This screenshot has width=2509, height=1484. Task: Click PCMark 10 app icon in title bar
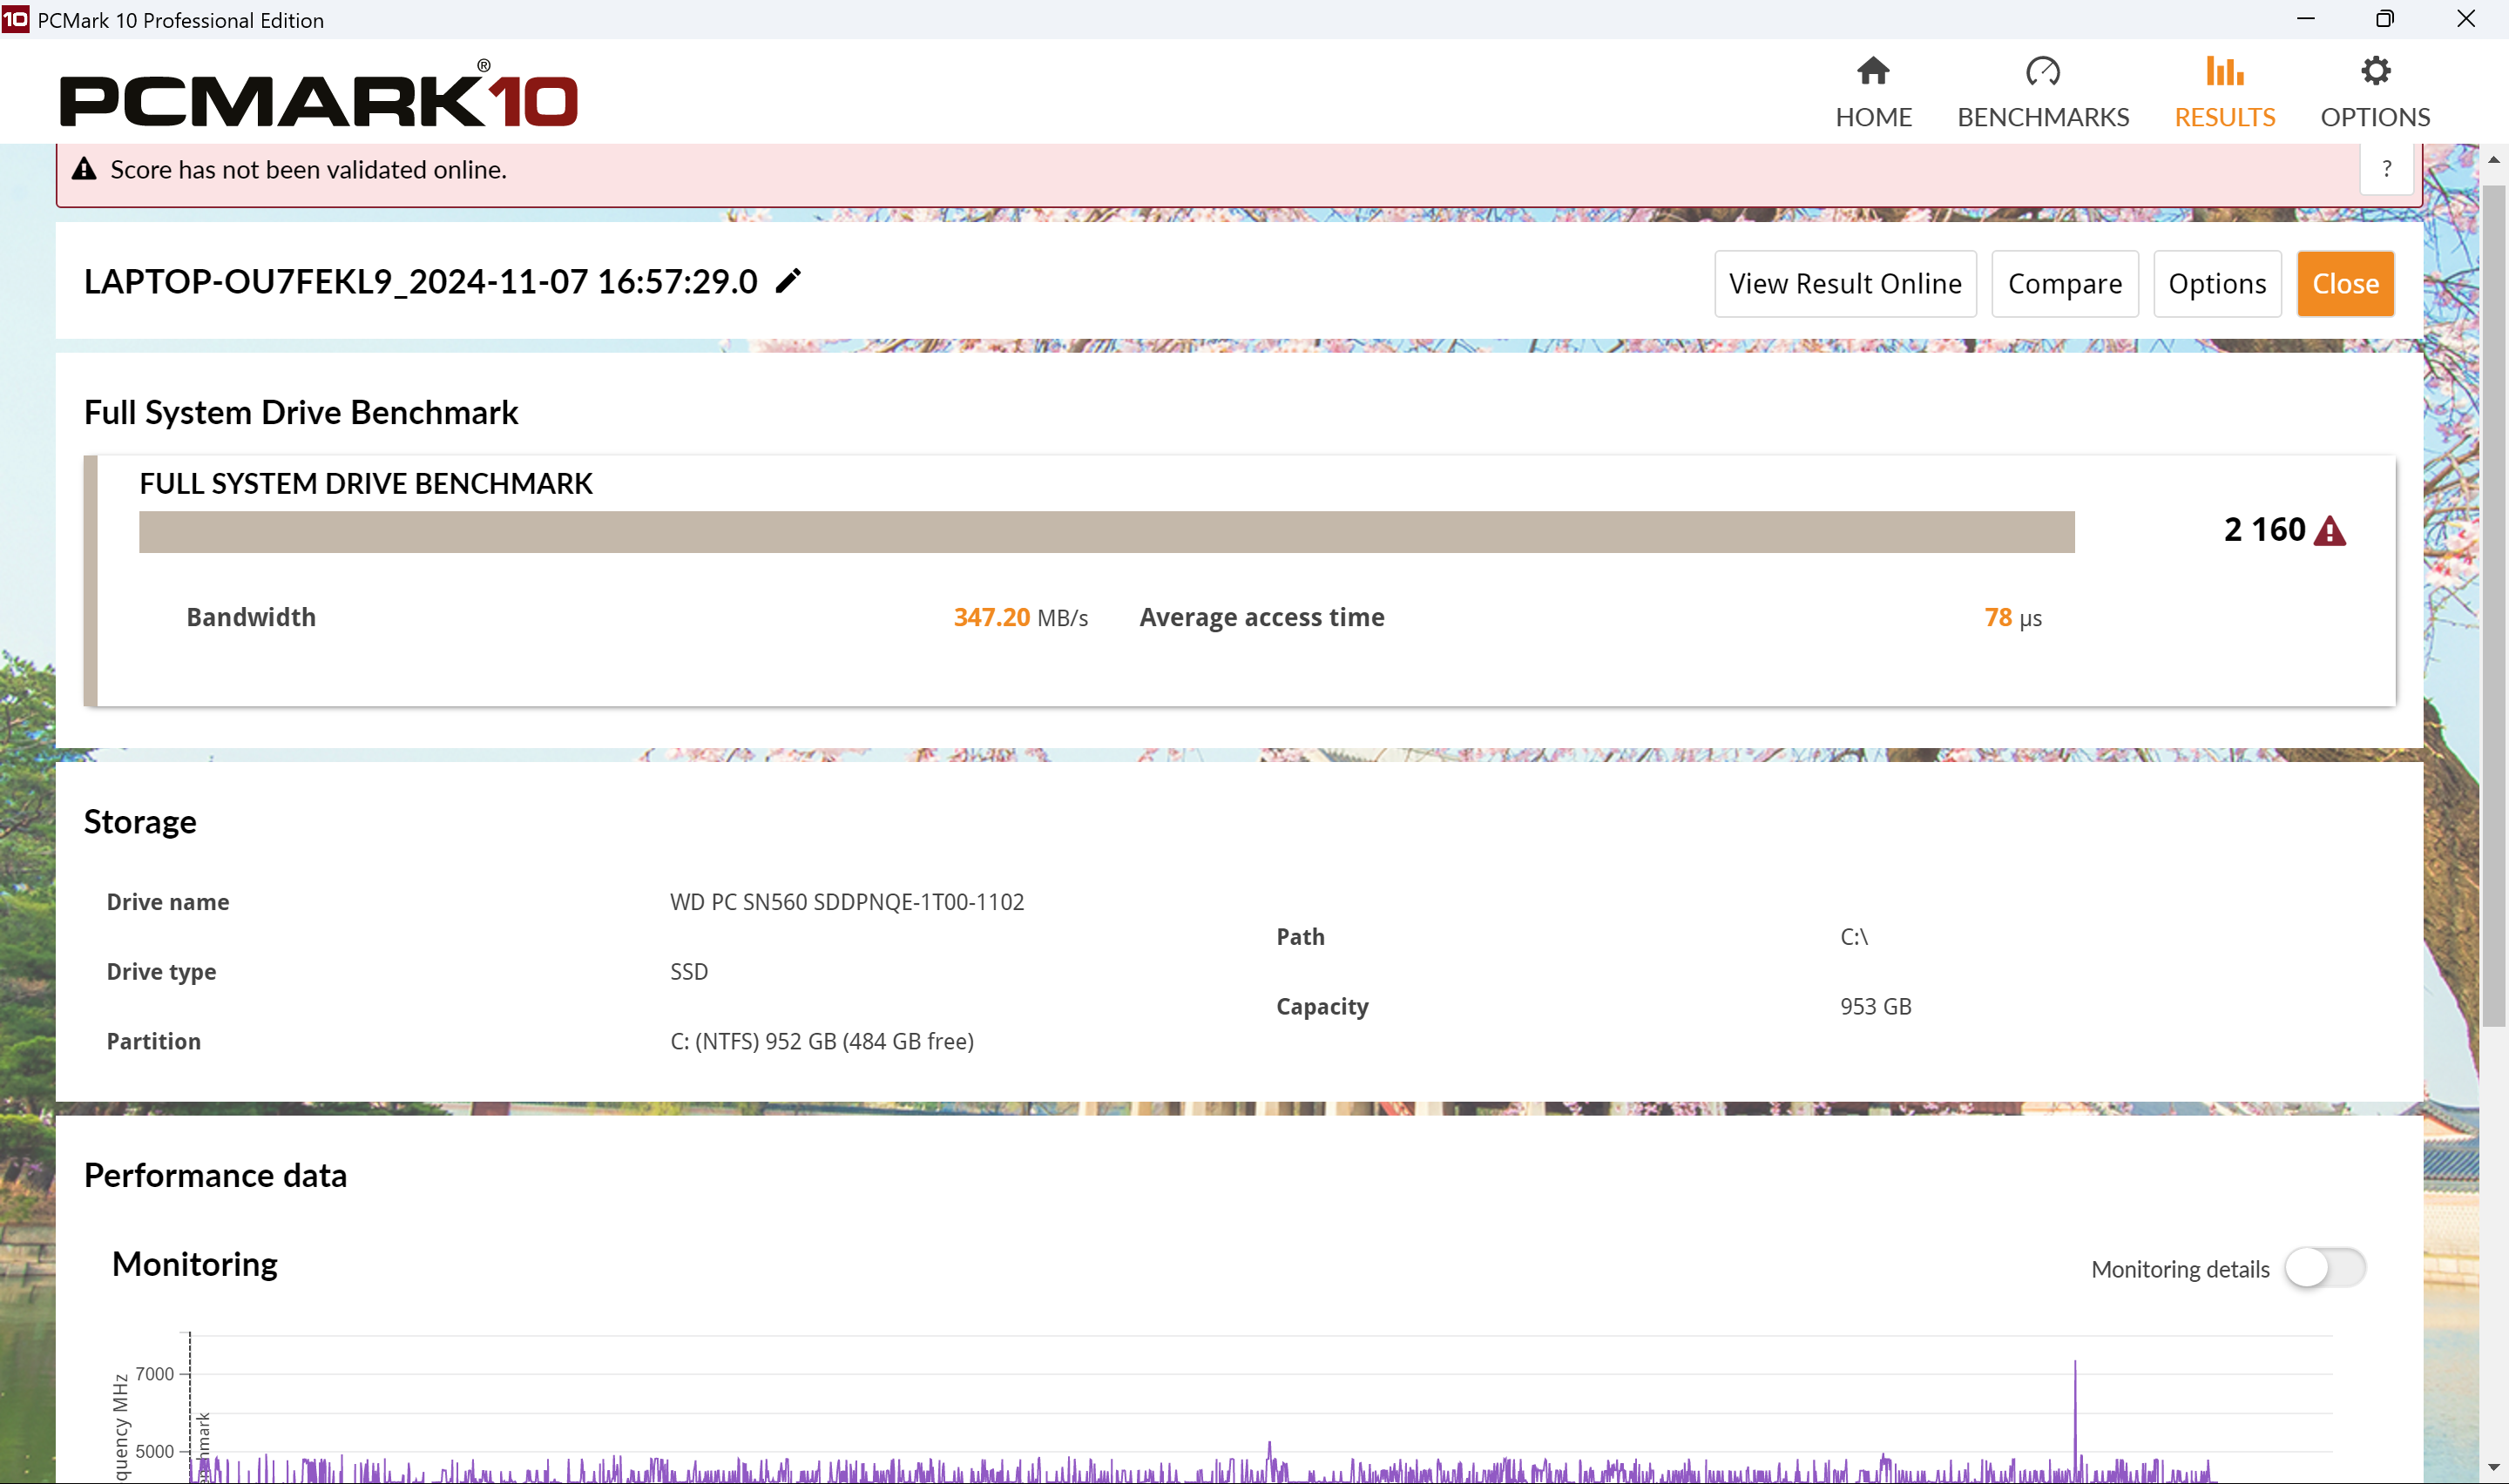tap(16, 19)
